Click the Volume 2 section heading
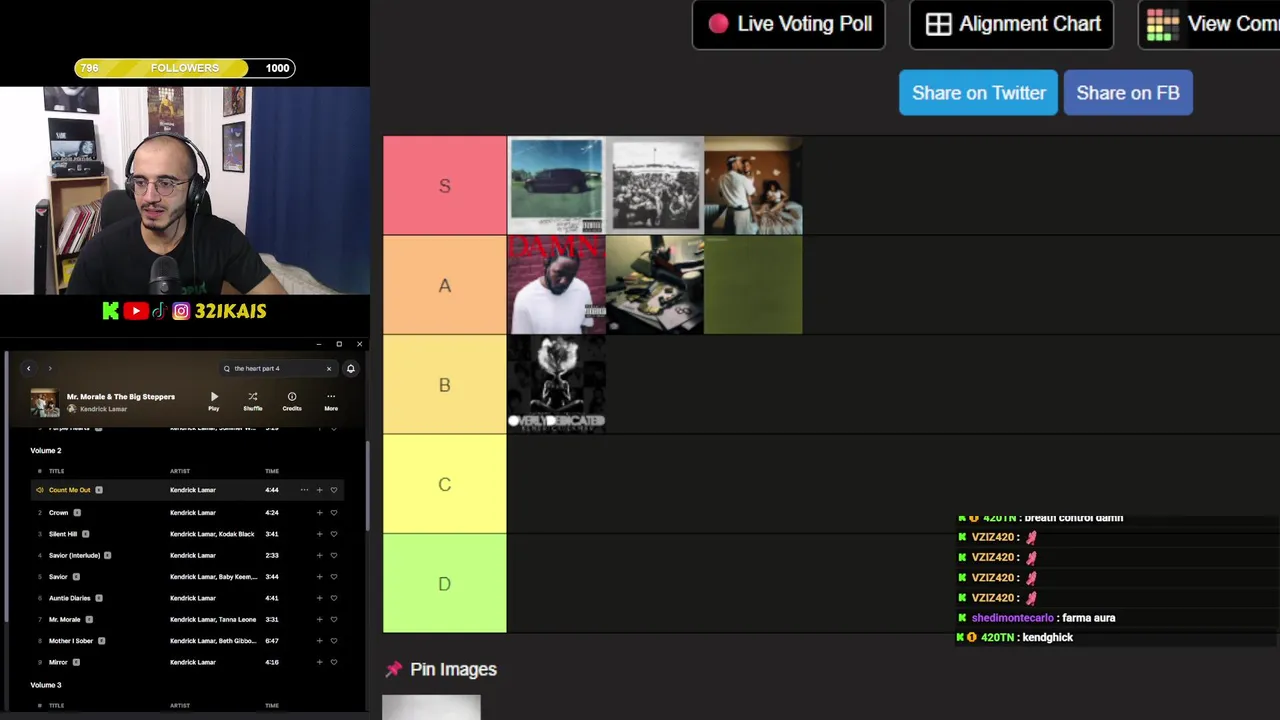The width and height of the screenshot is (1280, 720). tap(46, 451)
